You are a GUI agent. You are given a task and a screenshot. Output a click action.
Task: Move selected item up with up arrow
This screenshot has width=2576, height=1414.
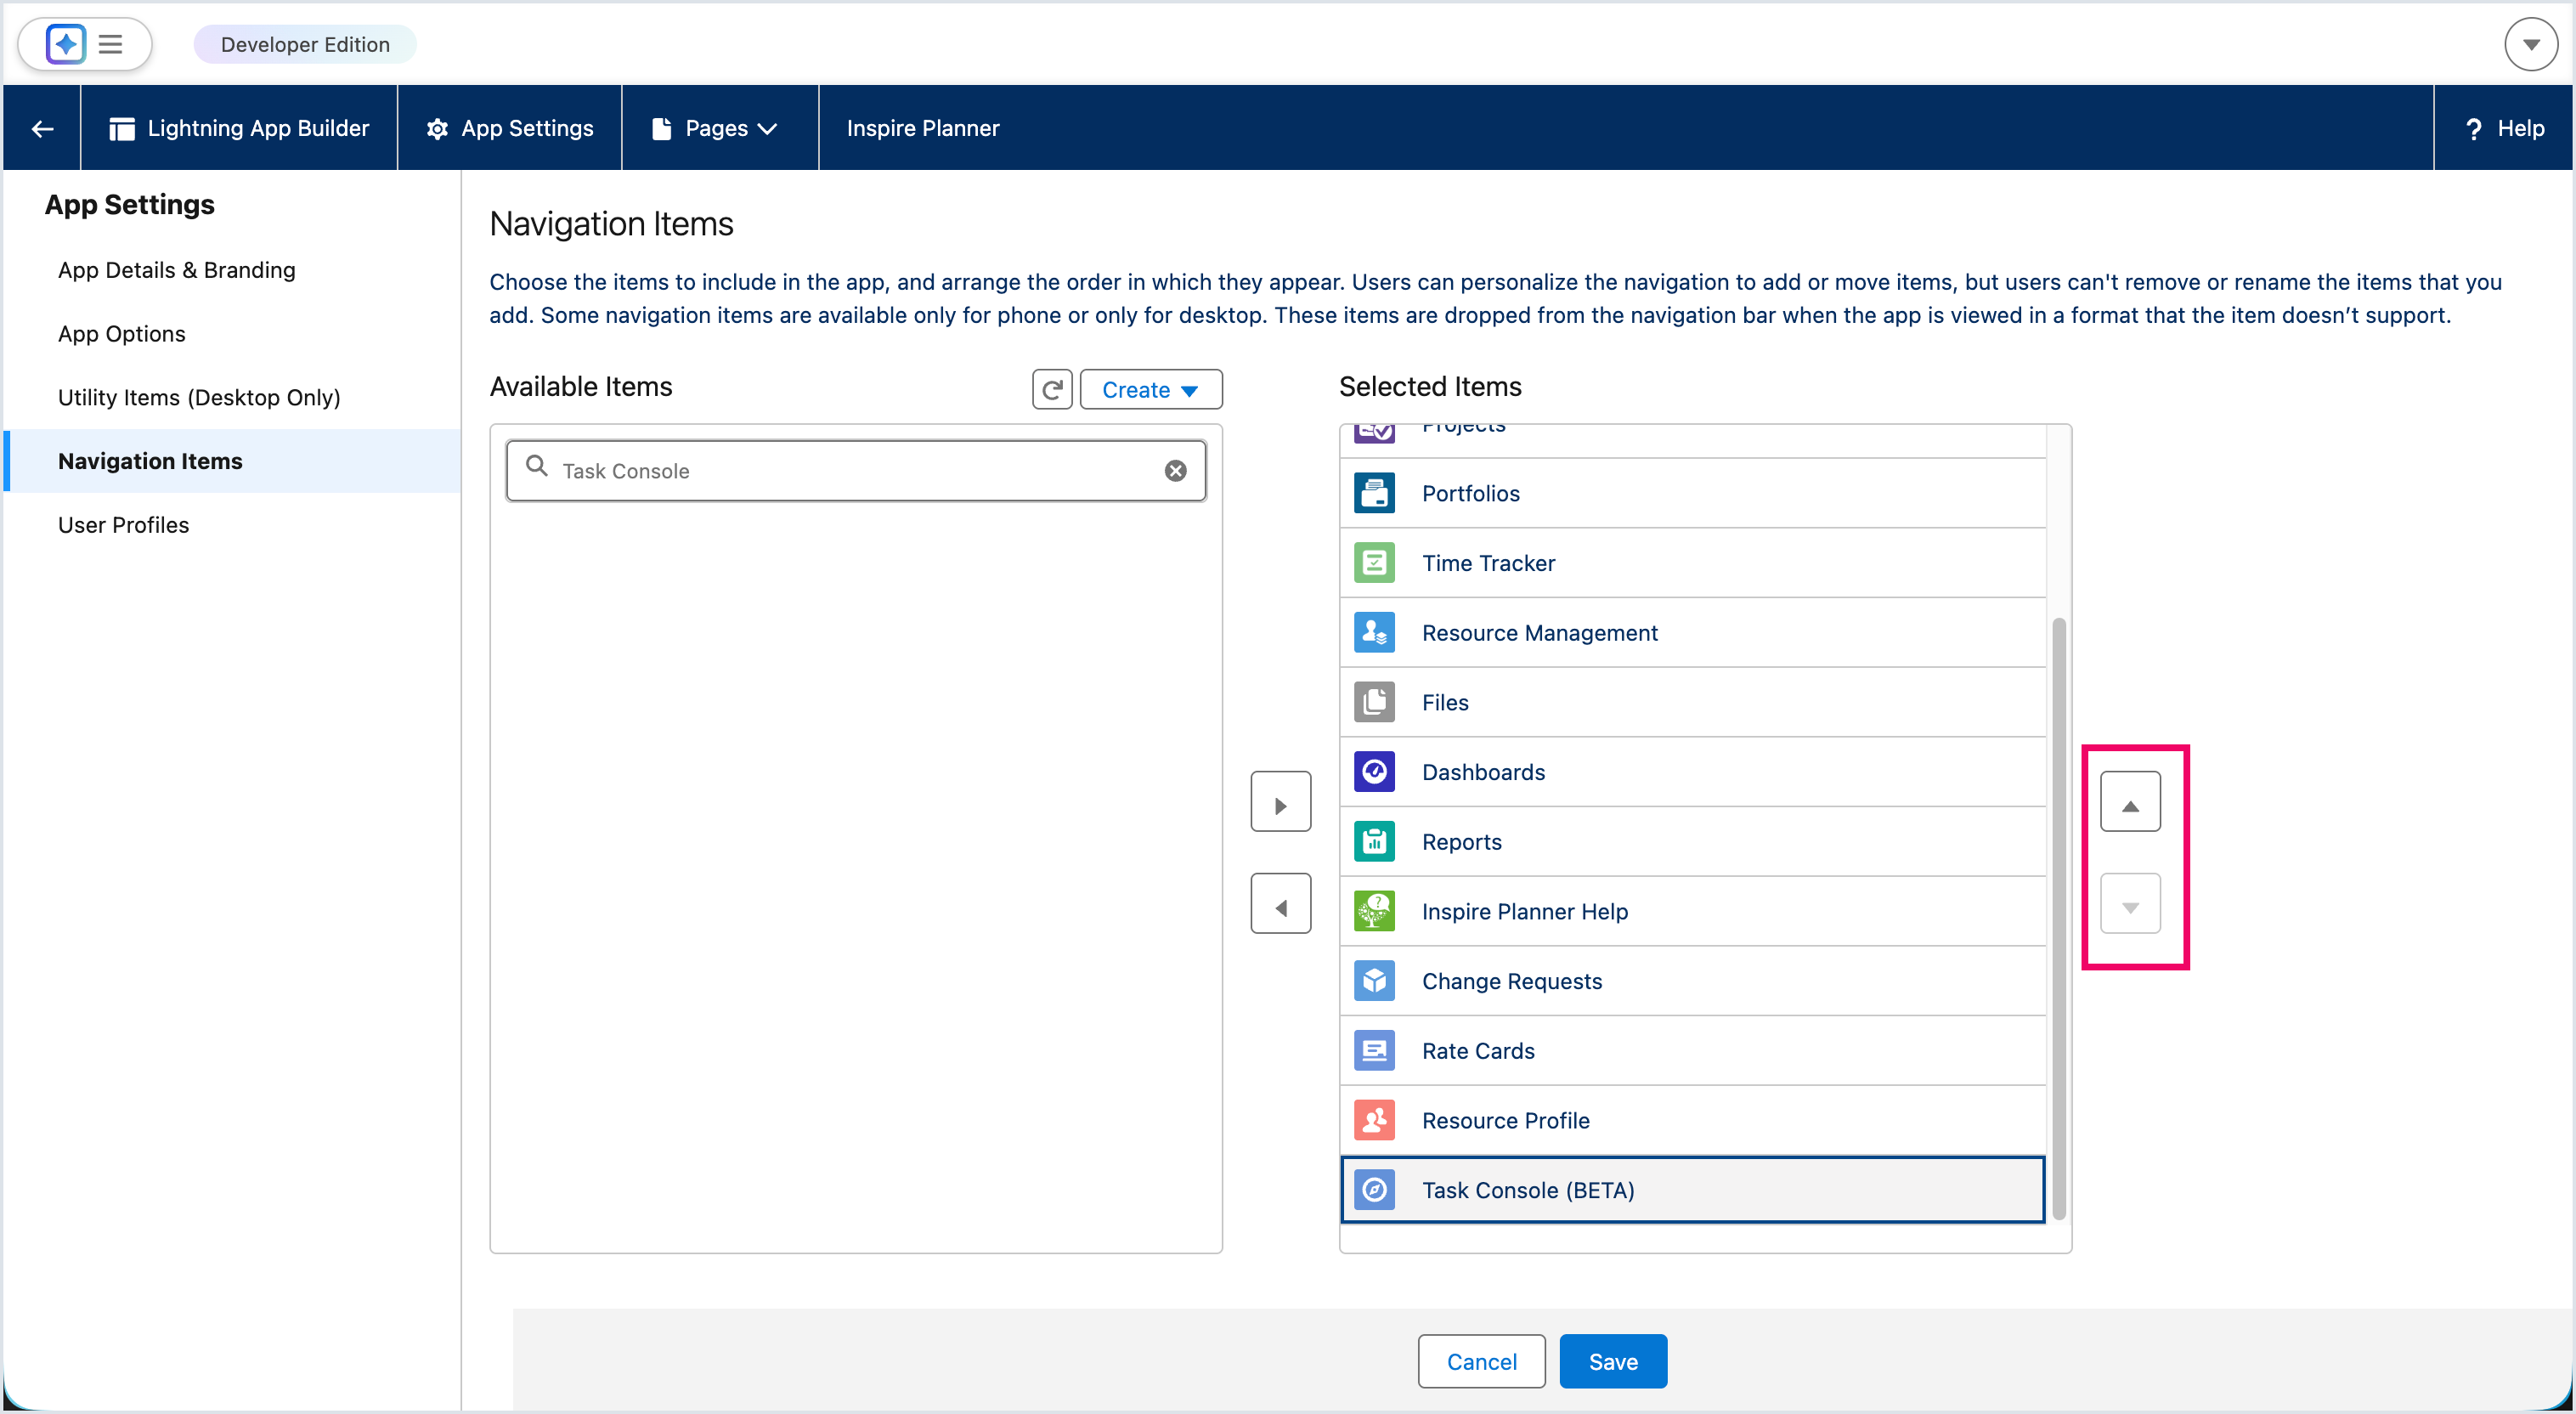point(2130,801)
